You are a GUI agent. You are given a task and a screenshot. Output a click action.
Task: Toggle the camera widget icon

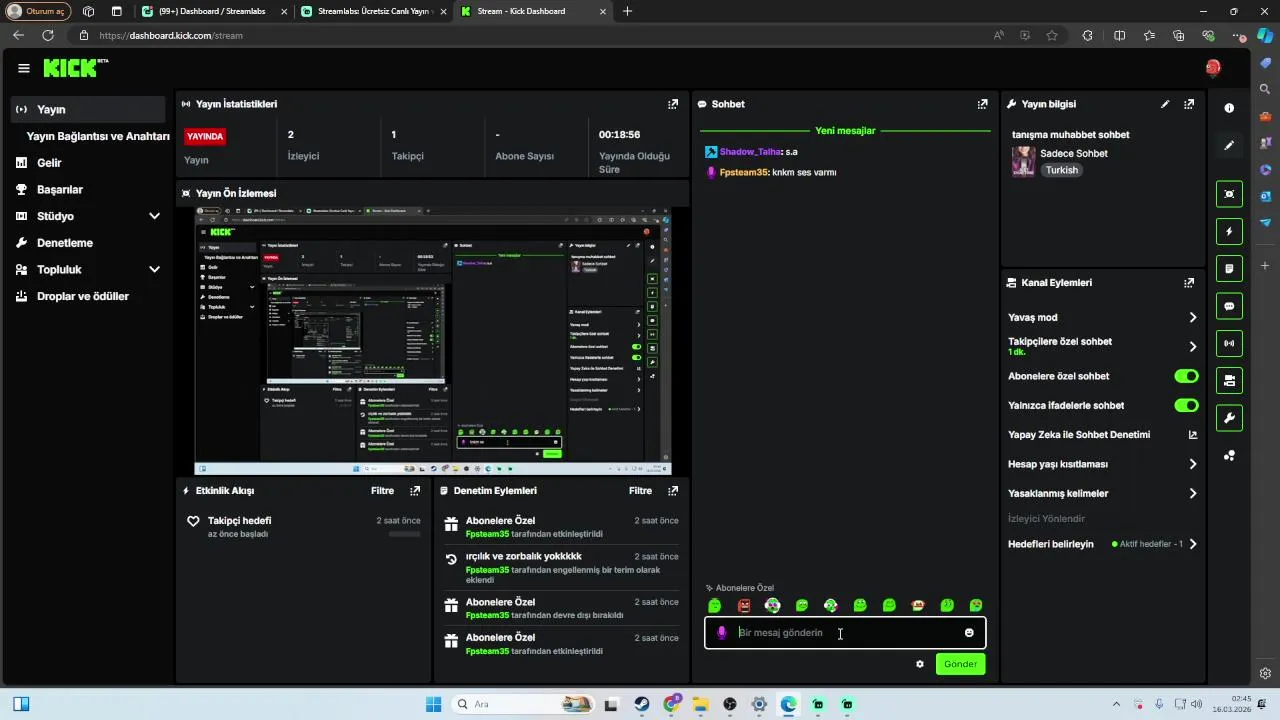(1229, 381)
